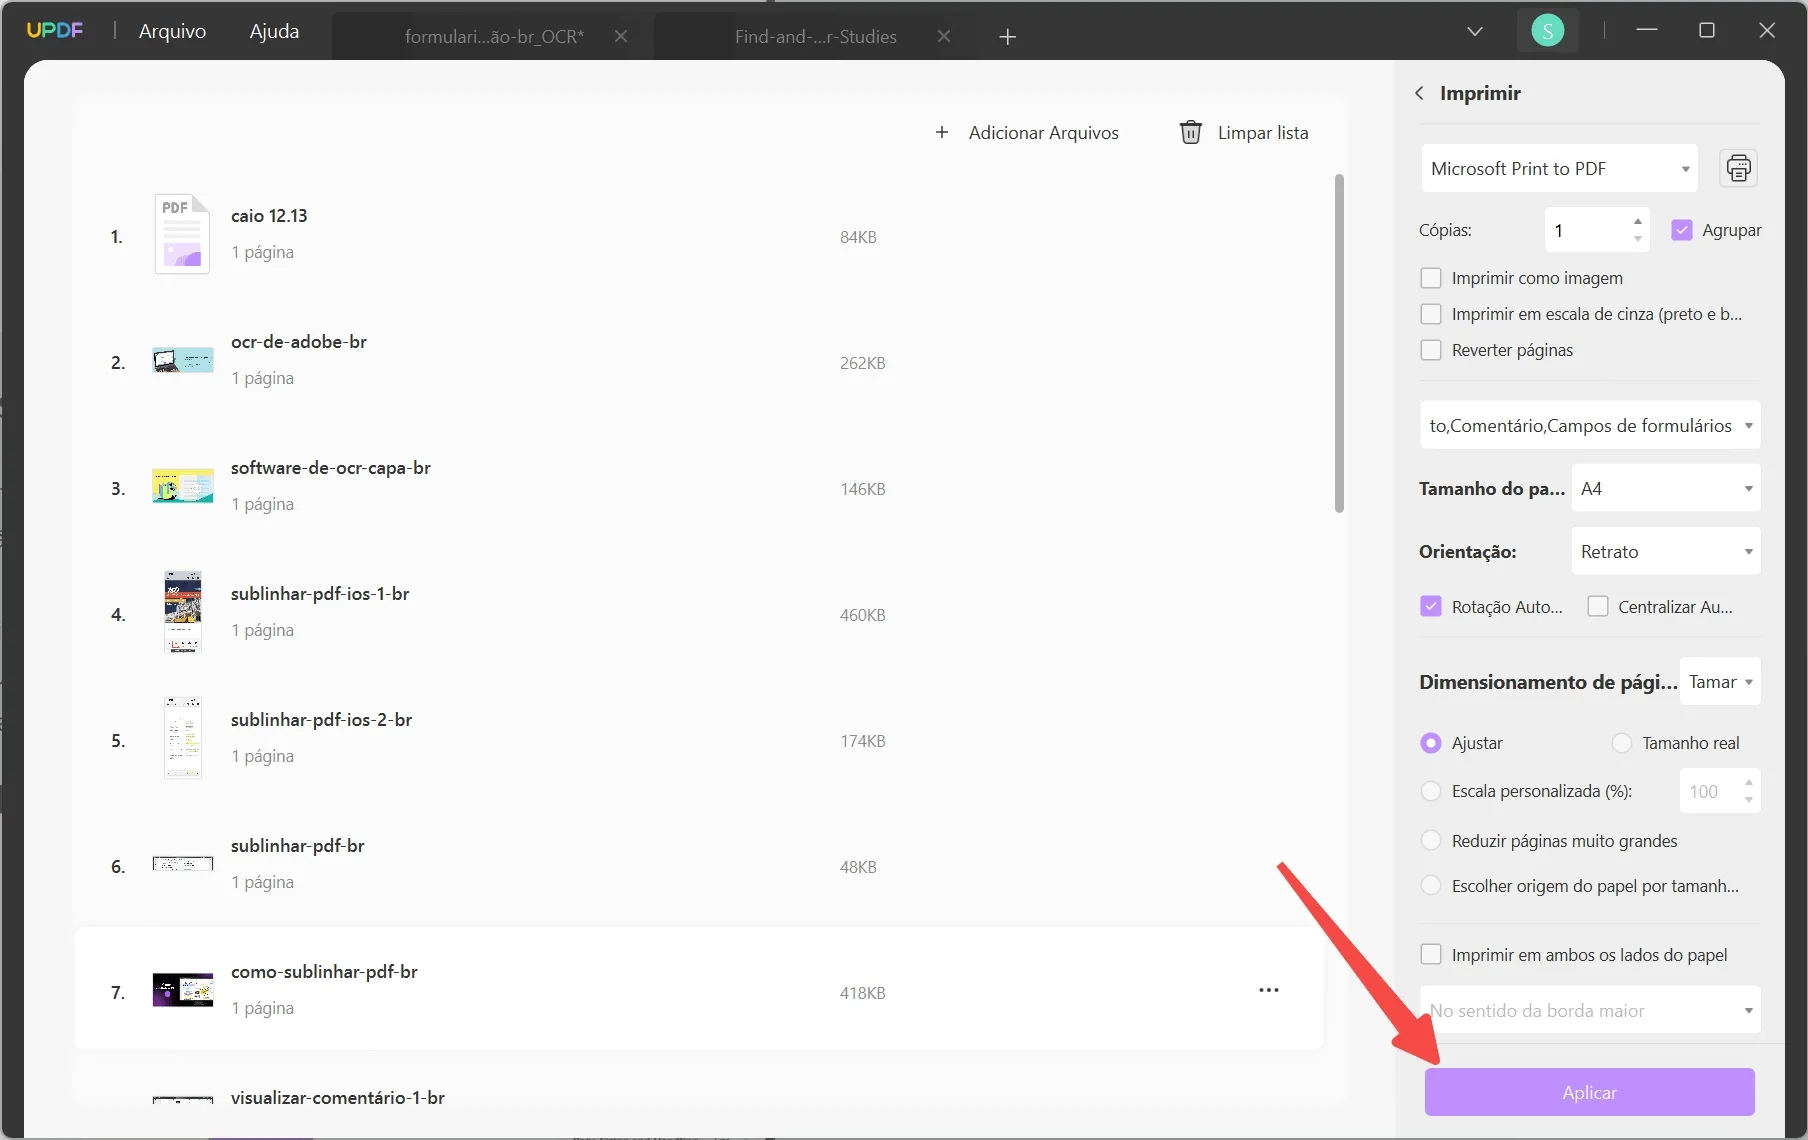Image resolution: width=1808 pixels, height=1140 pixels.
Task: Click the trash icon next to Limpar lista
Action: [x=1189, y=131]
